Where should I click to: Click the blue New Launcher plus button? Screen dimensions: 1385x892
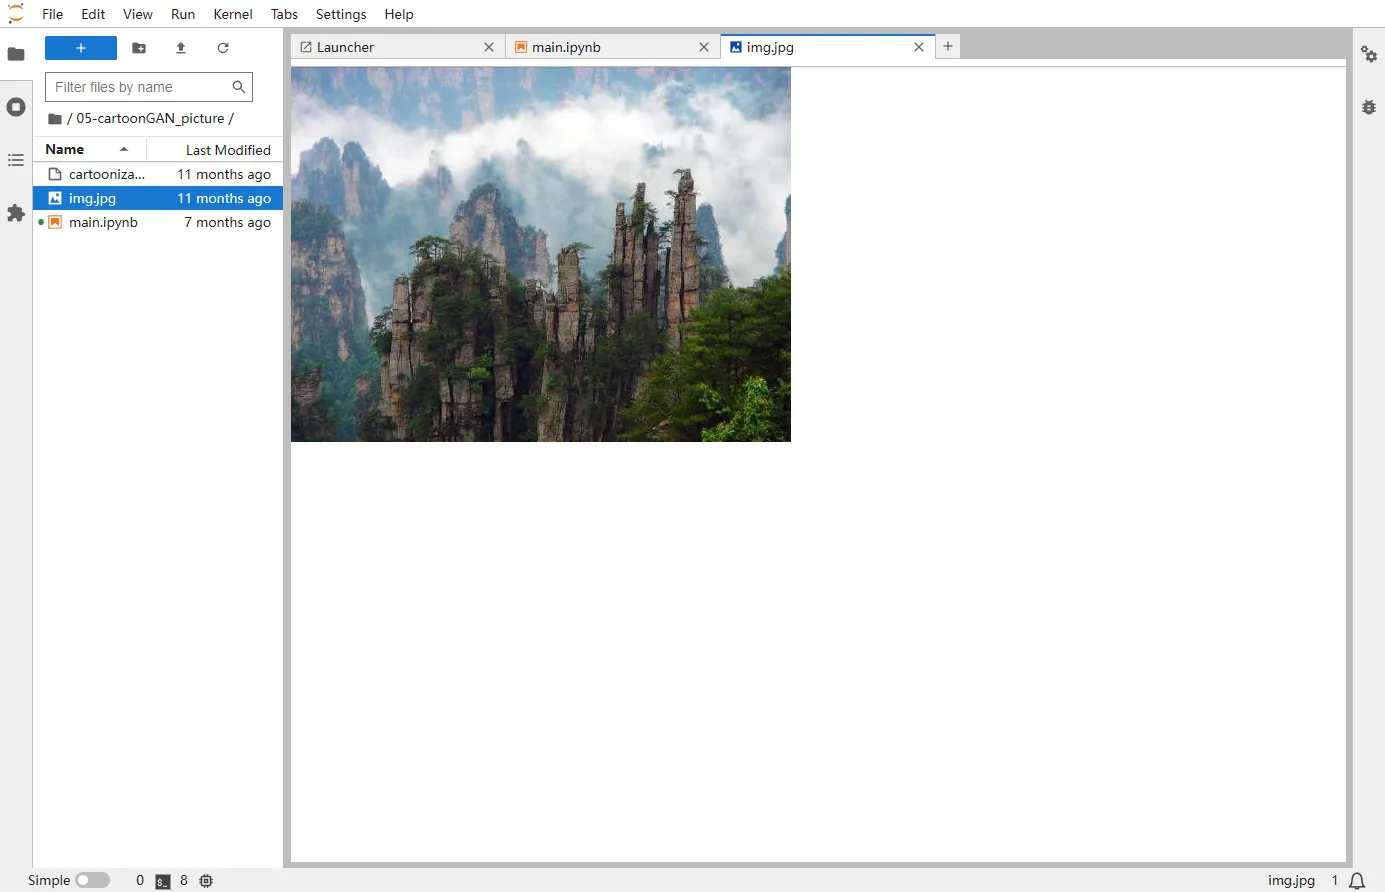[x=81, y=48]
